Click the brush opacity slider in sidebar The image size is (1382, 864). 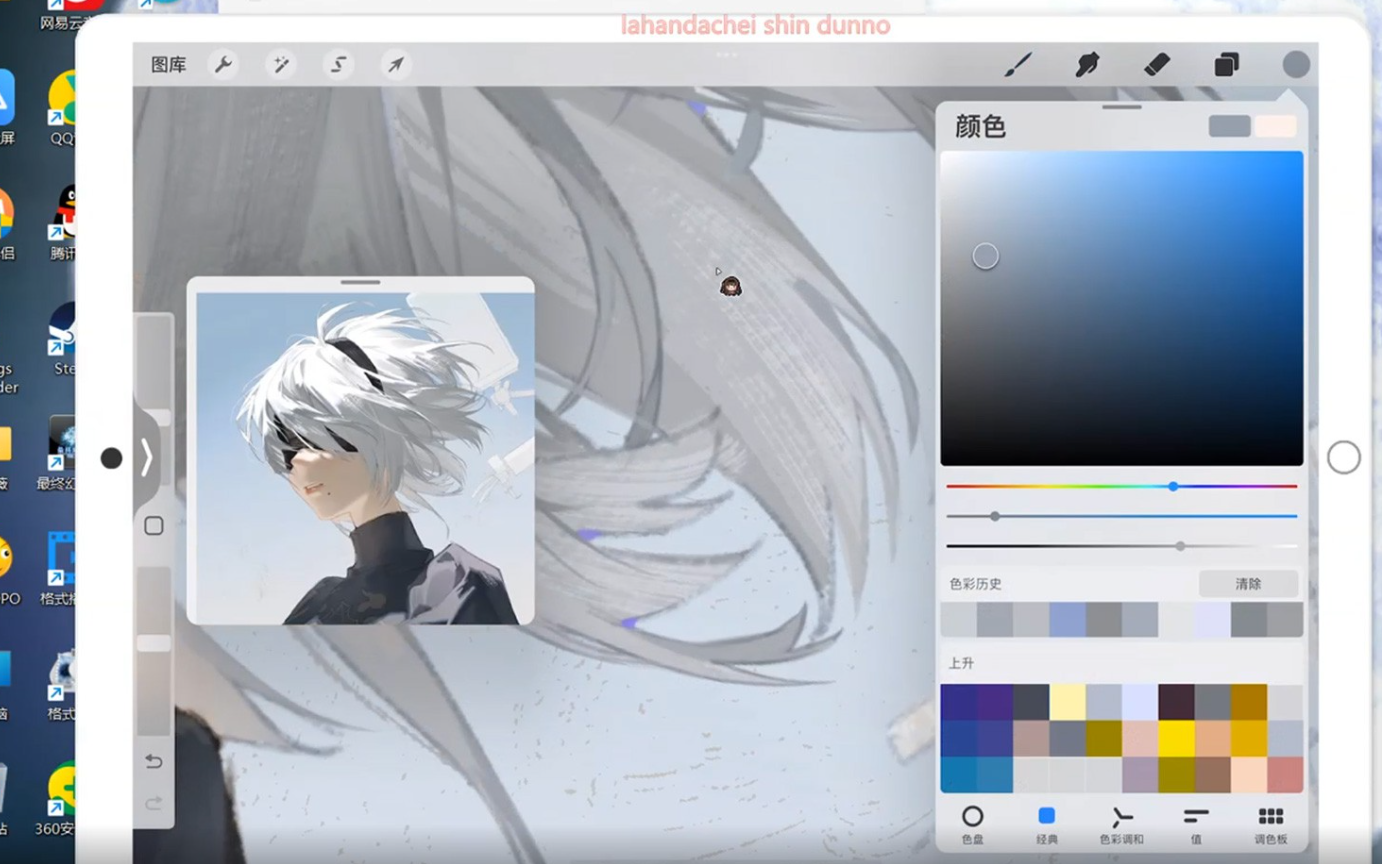[154, 651]
